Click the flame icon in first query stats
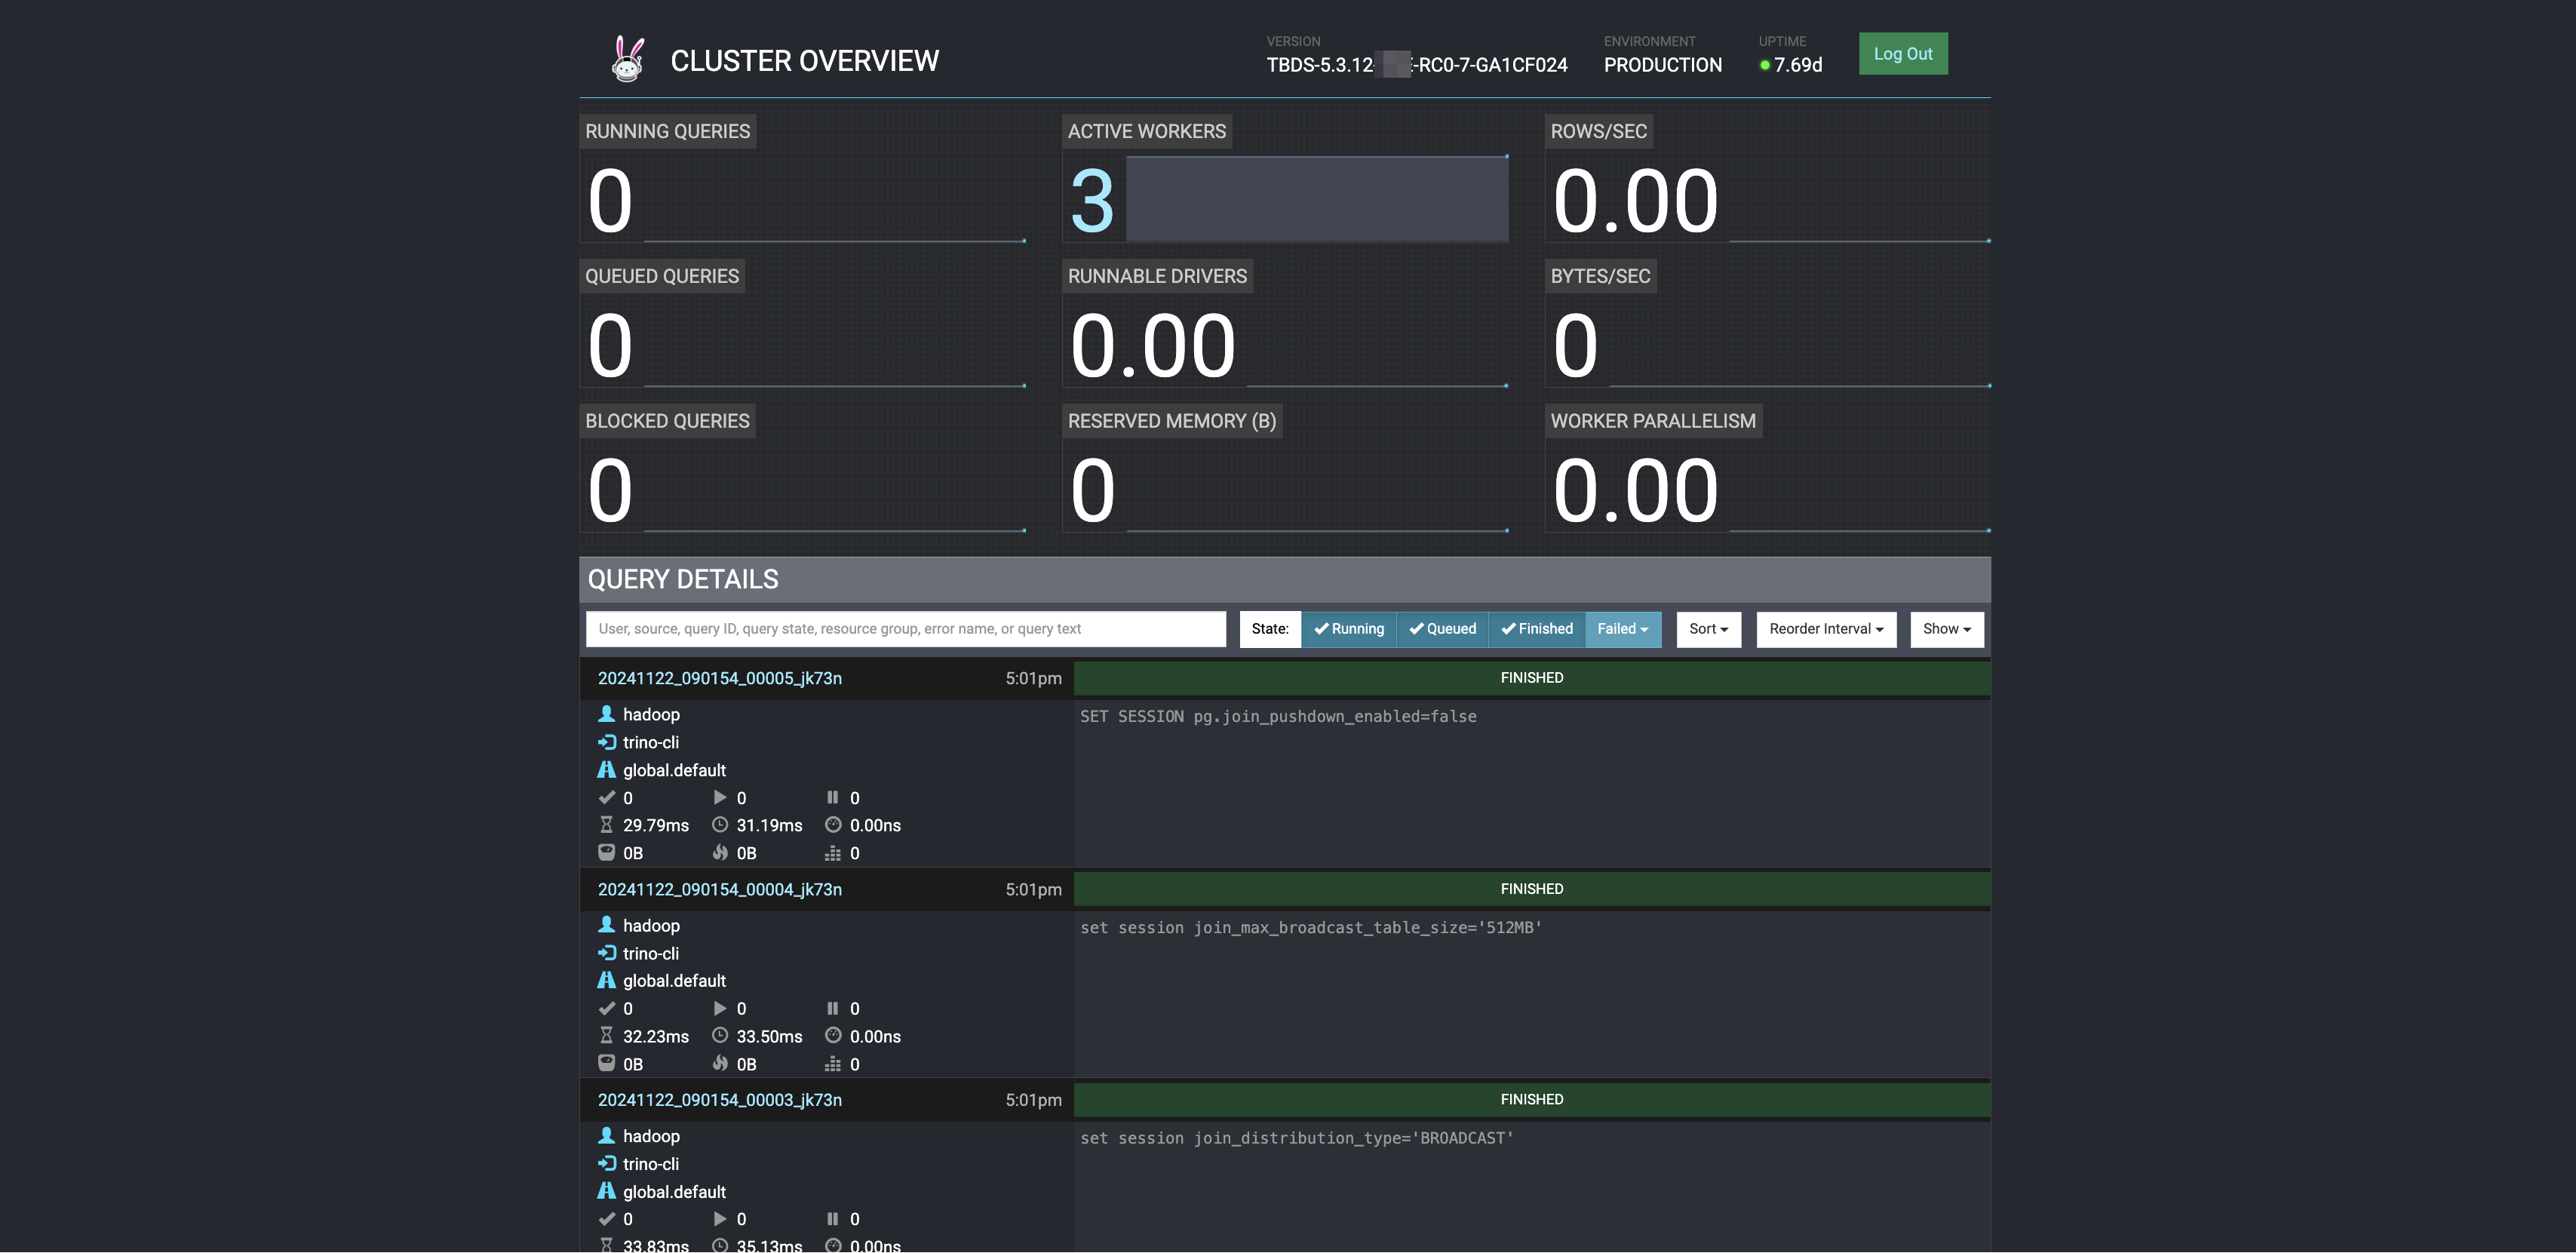Screen dimensions: 2576x1253 pos(719,853)
